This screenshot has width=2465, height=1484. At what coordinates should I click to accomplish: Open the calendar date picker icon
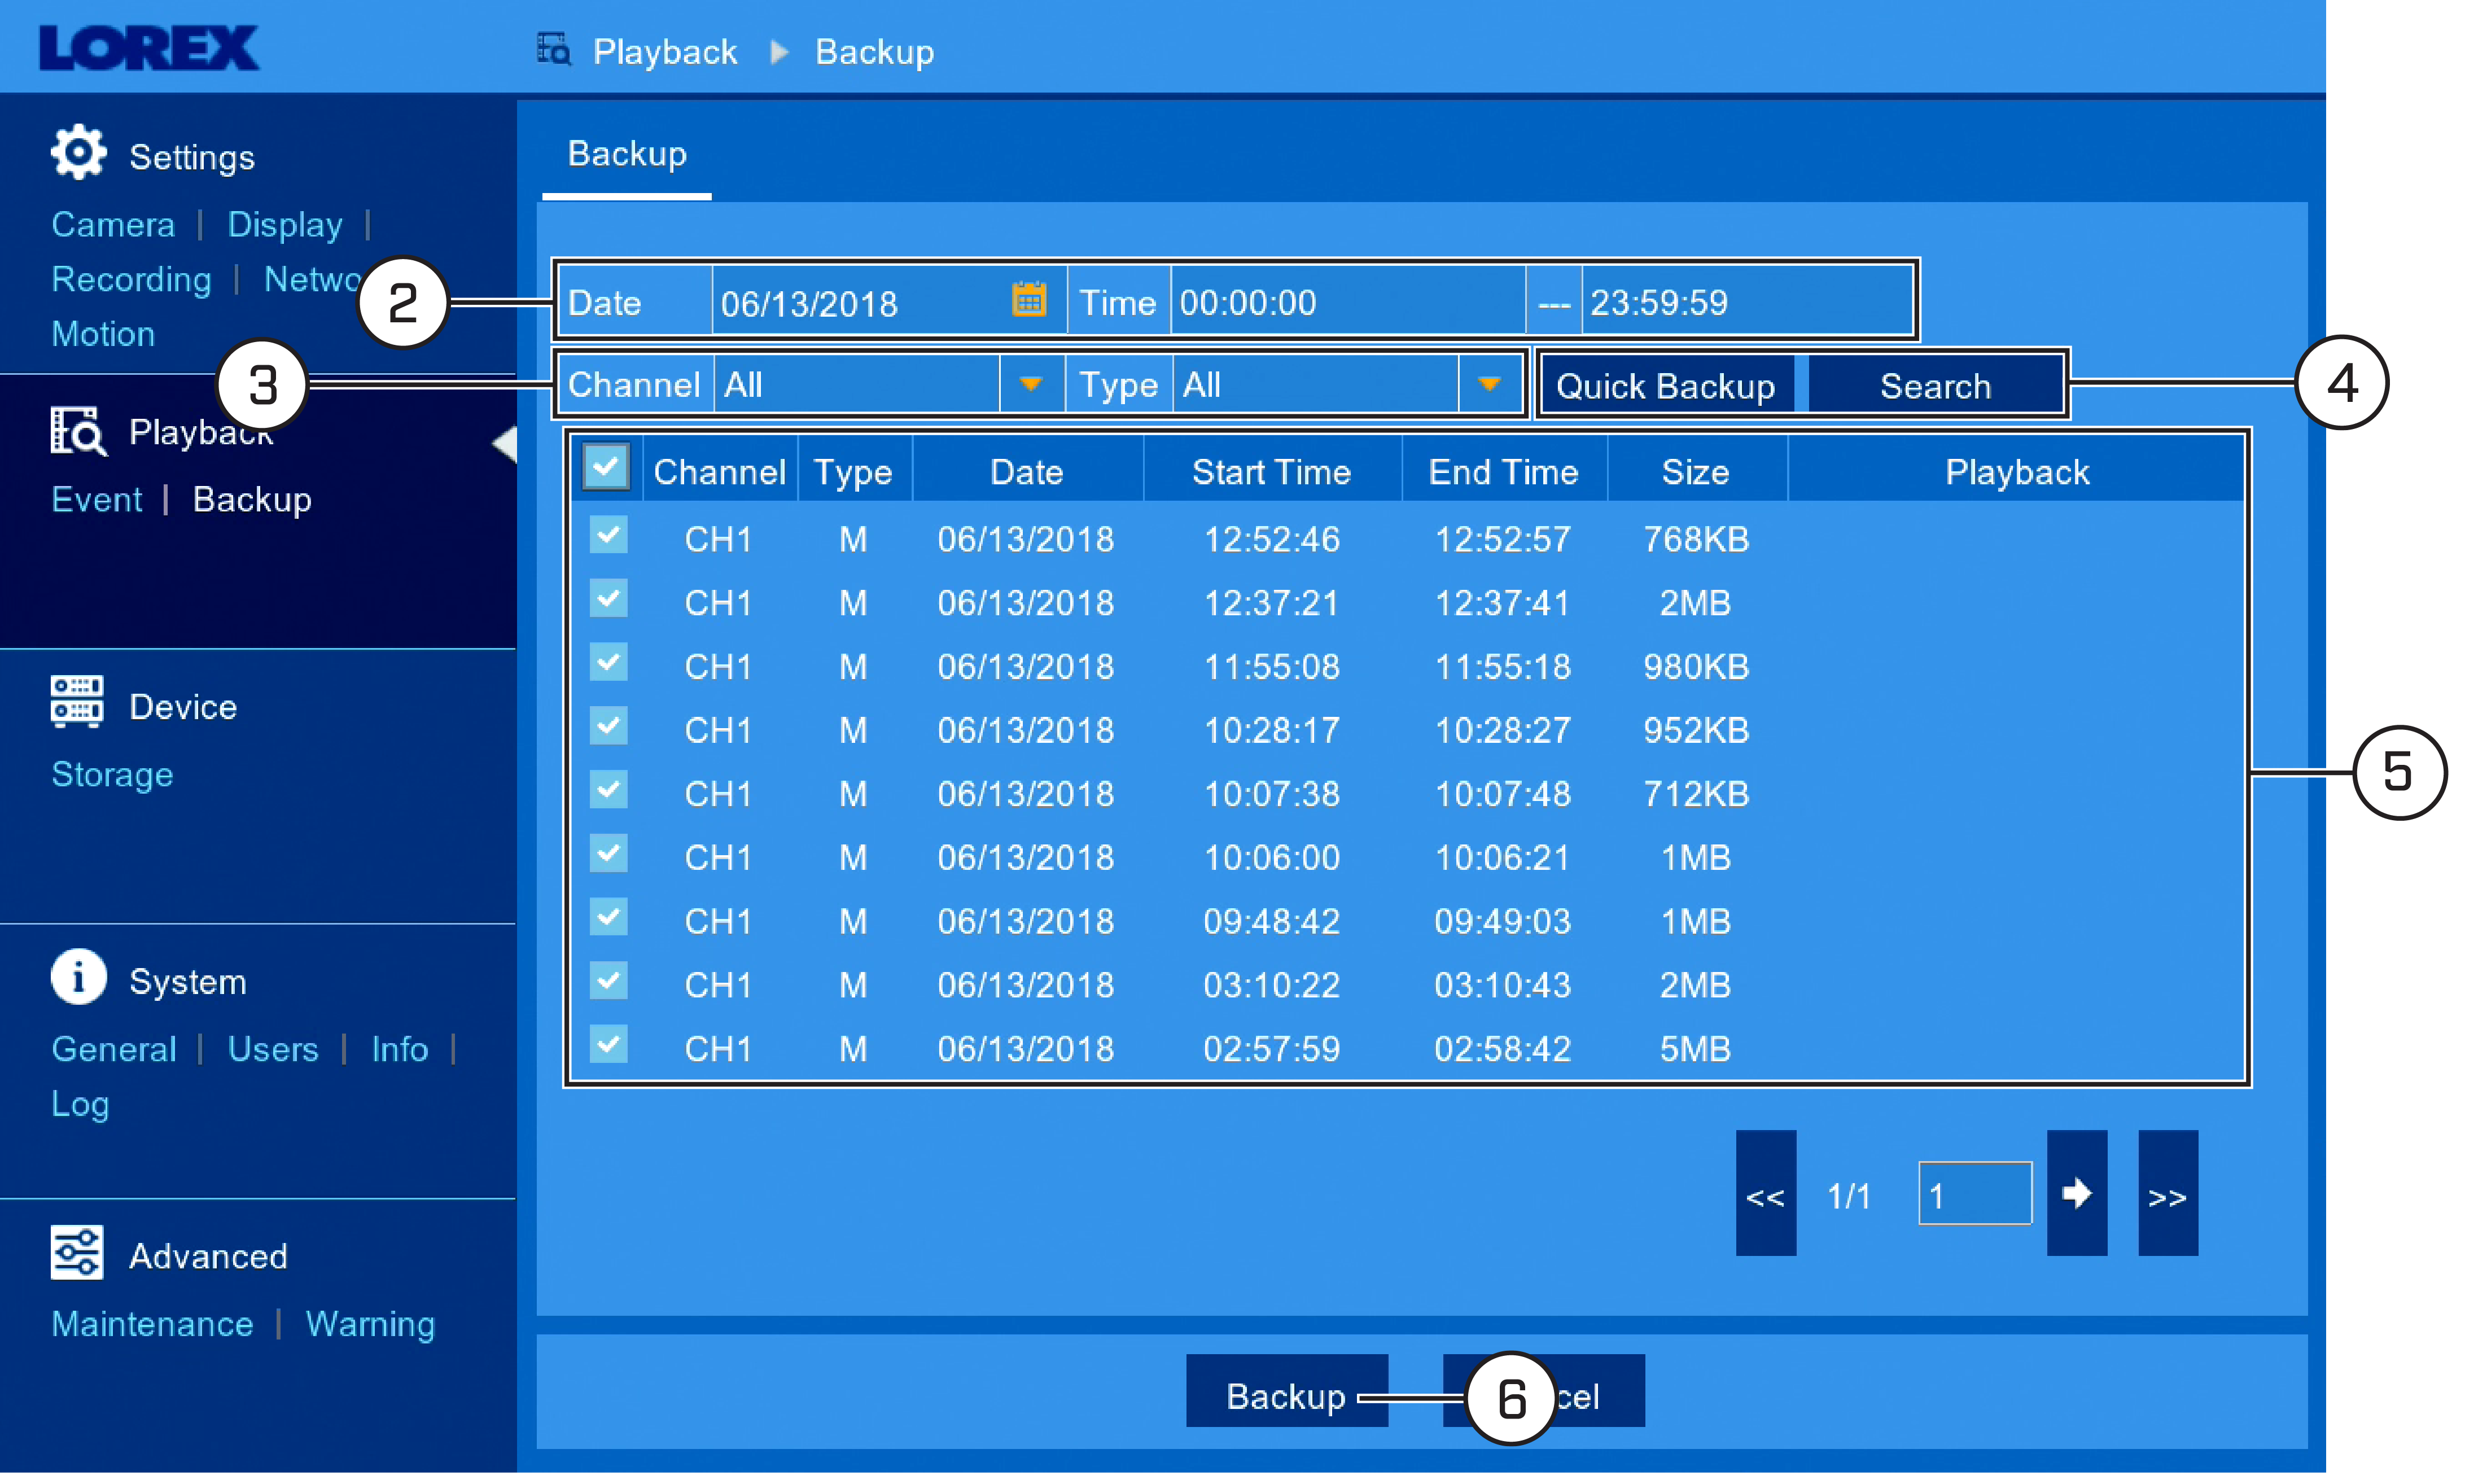tap(1028, 300)
